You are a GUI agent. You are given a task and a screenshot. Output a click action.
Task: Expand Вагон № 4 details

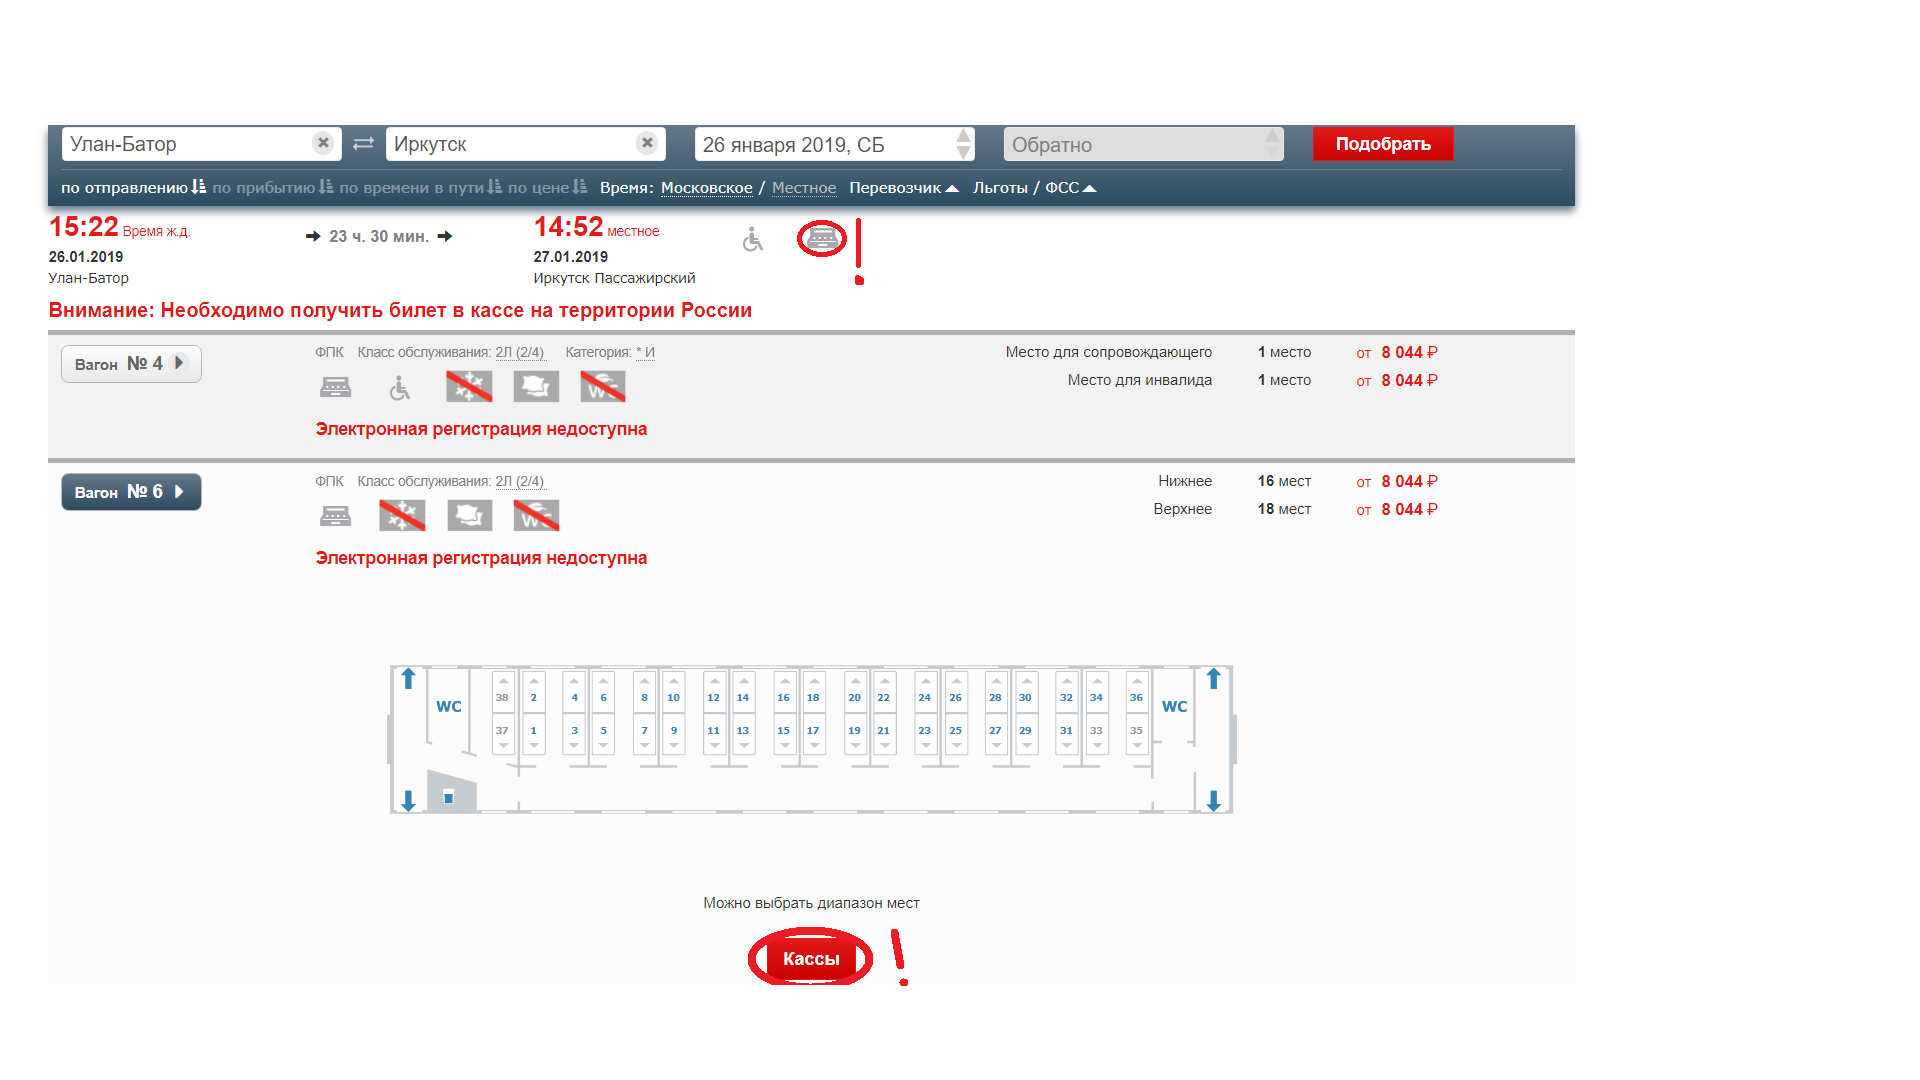coord(131,364)
